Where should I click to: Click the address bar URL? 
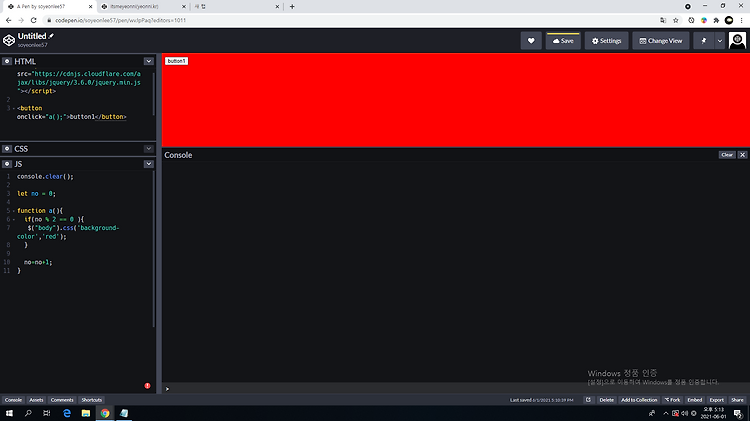[x=121, y=20]
